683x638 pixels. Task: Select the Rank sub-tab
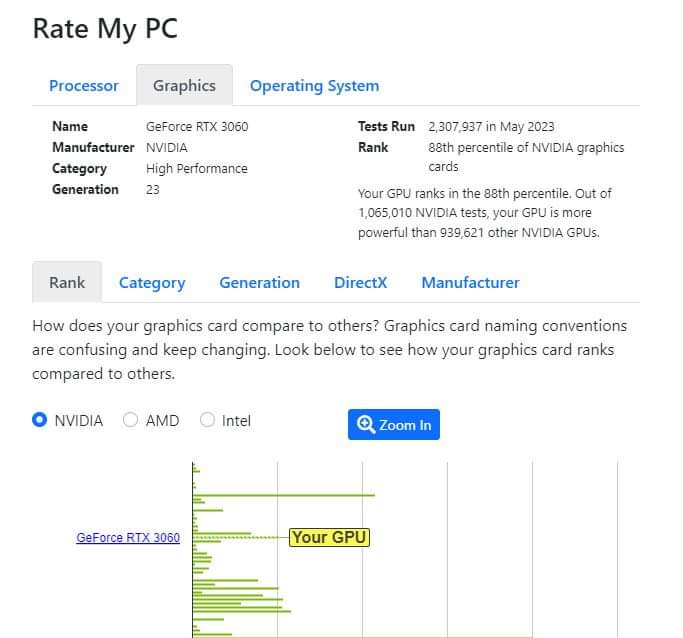coord(67,282)
